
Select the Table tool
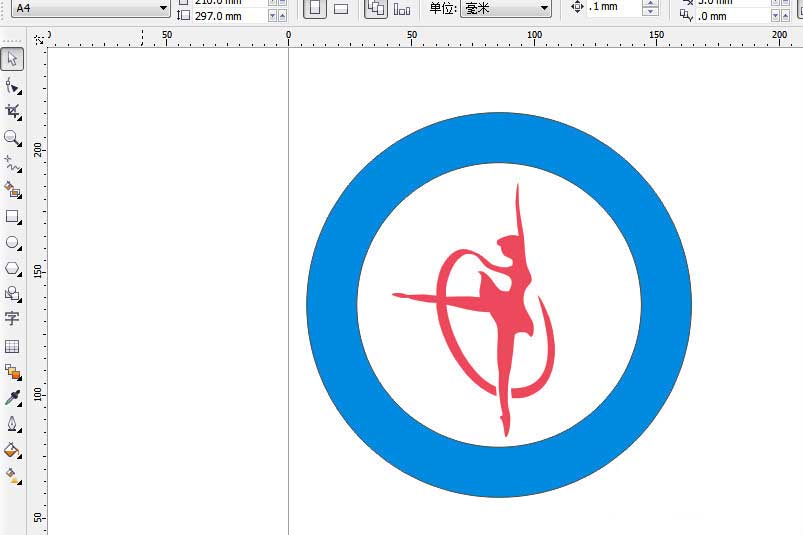[12, 346]
